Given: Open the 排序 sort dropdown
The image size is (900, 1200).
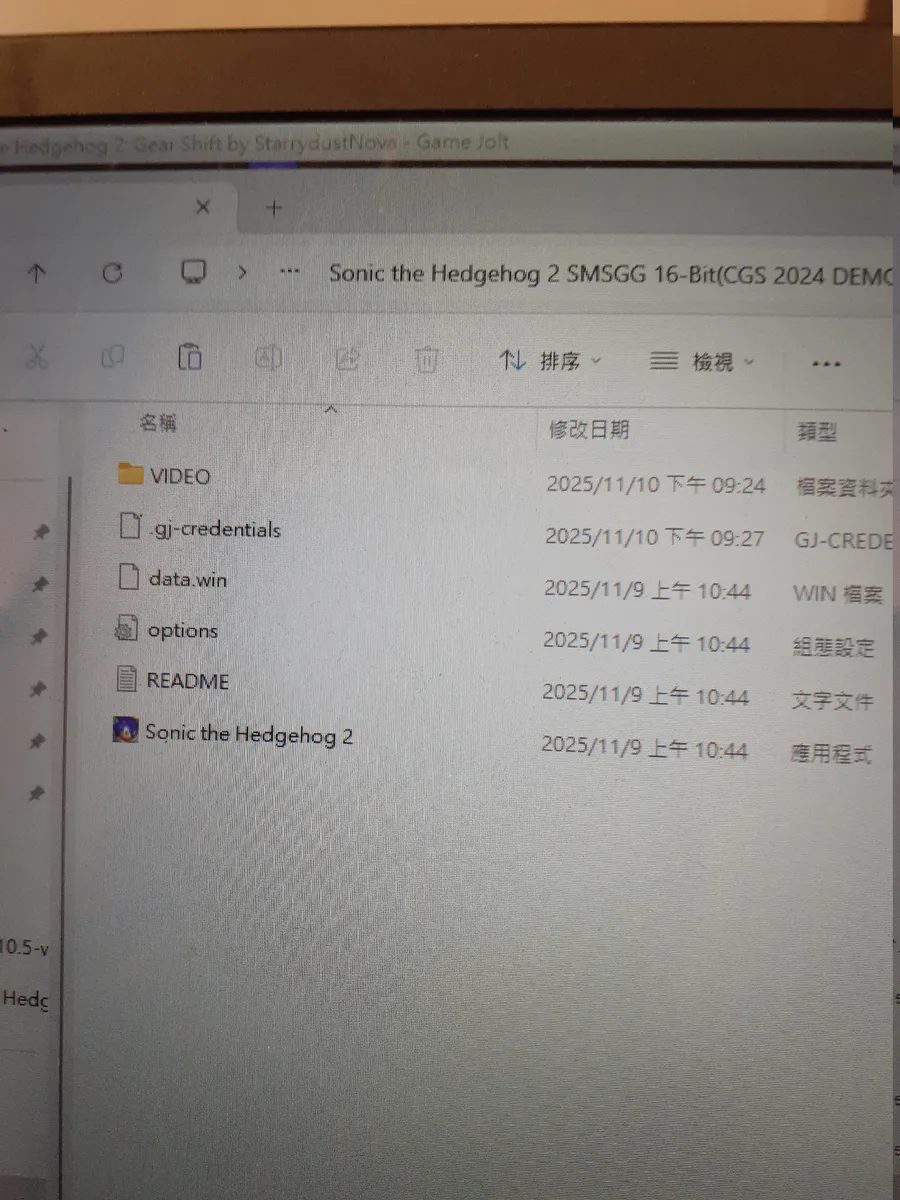Looking at the screenshot, I should point(551,361).
